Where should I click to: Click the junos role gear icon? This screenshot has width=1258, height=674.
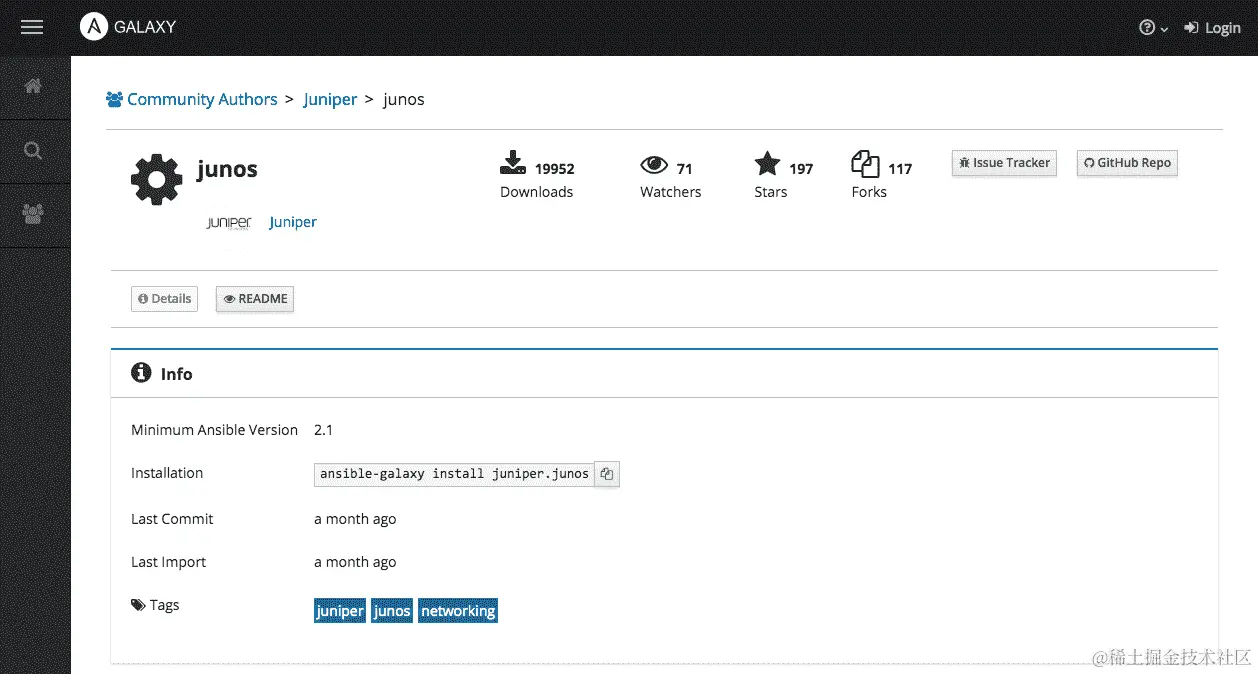click(157, 180)
